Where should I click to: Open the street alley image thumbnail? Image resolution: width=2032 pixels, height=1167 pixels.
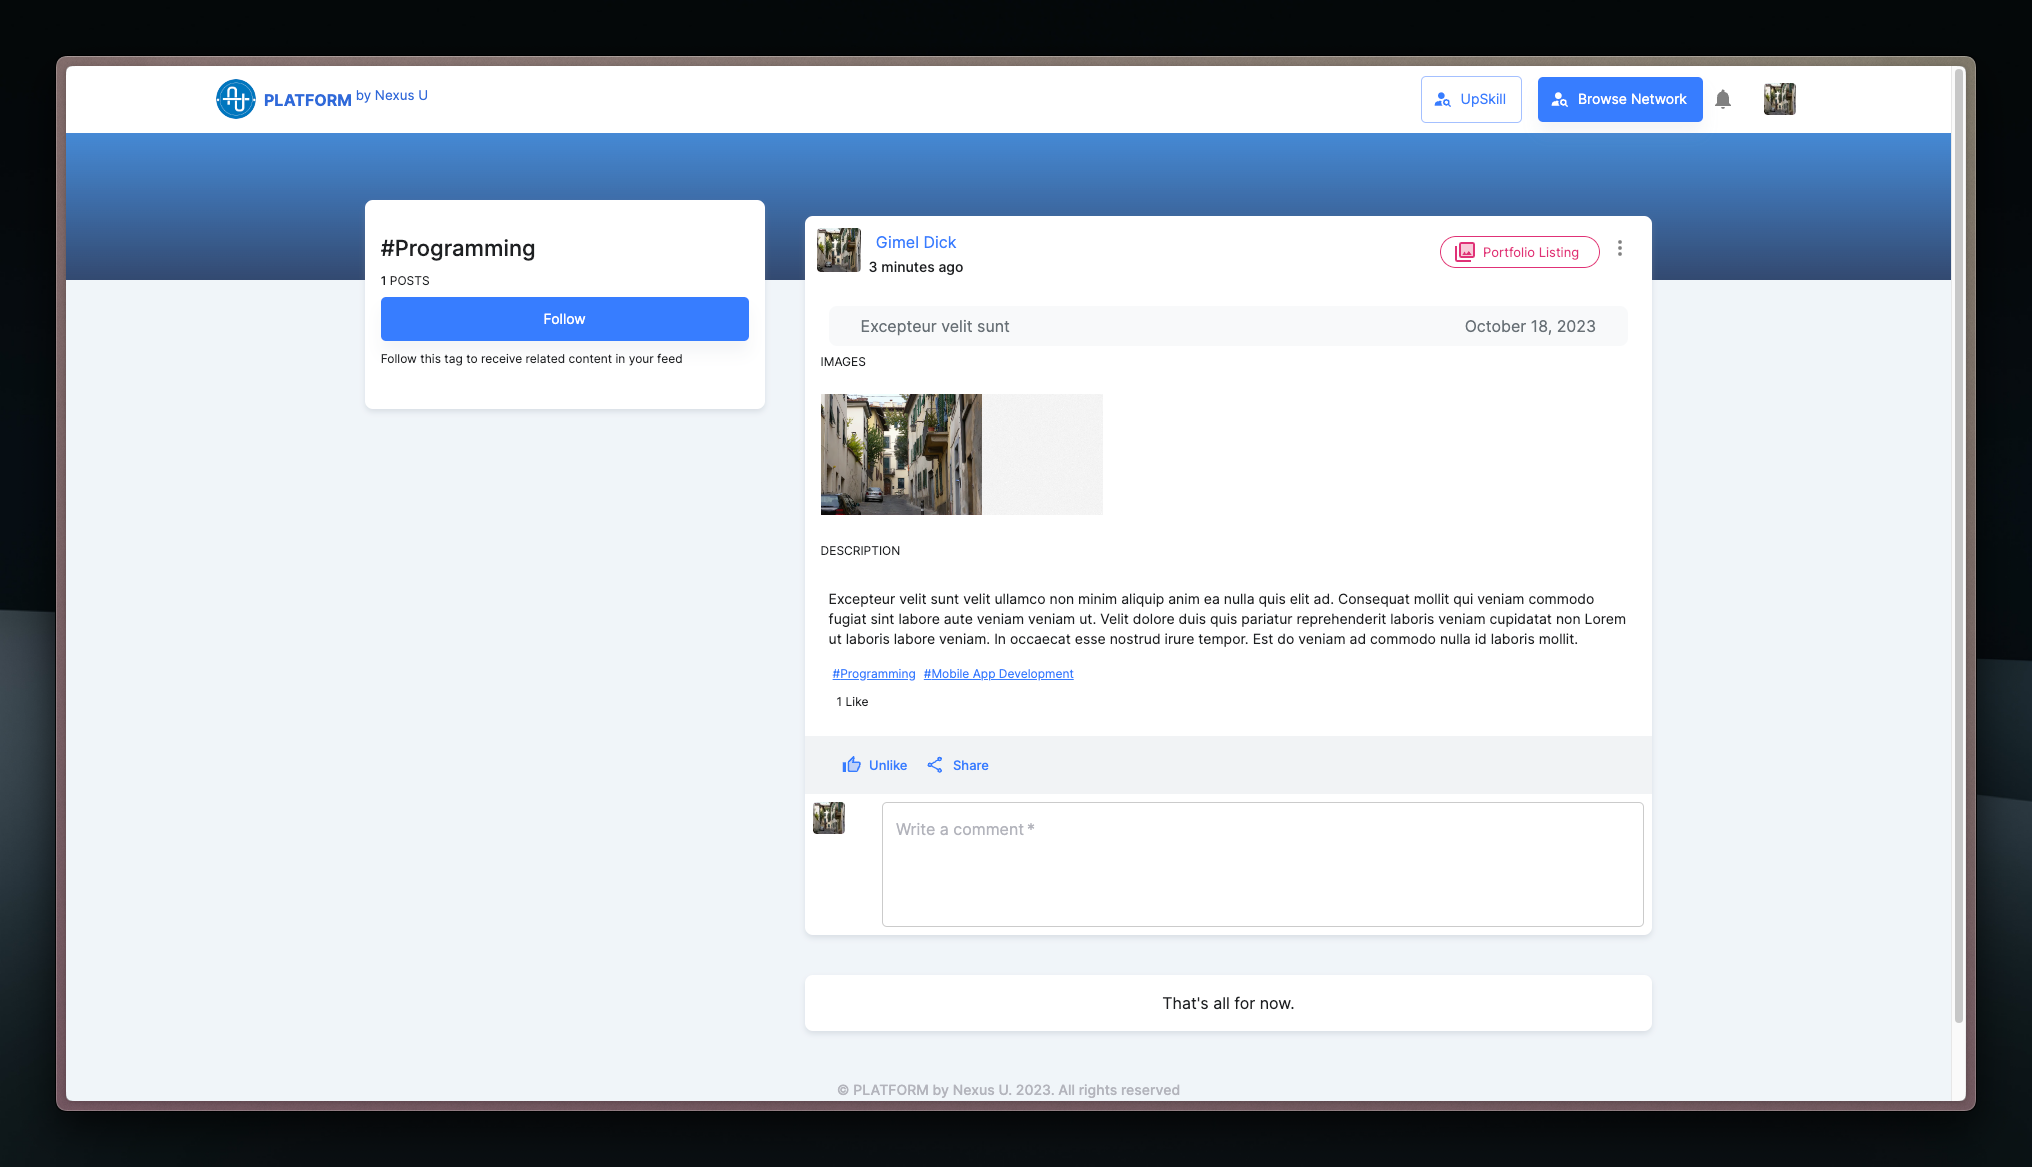pos(901,454)
